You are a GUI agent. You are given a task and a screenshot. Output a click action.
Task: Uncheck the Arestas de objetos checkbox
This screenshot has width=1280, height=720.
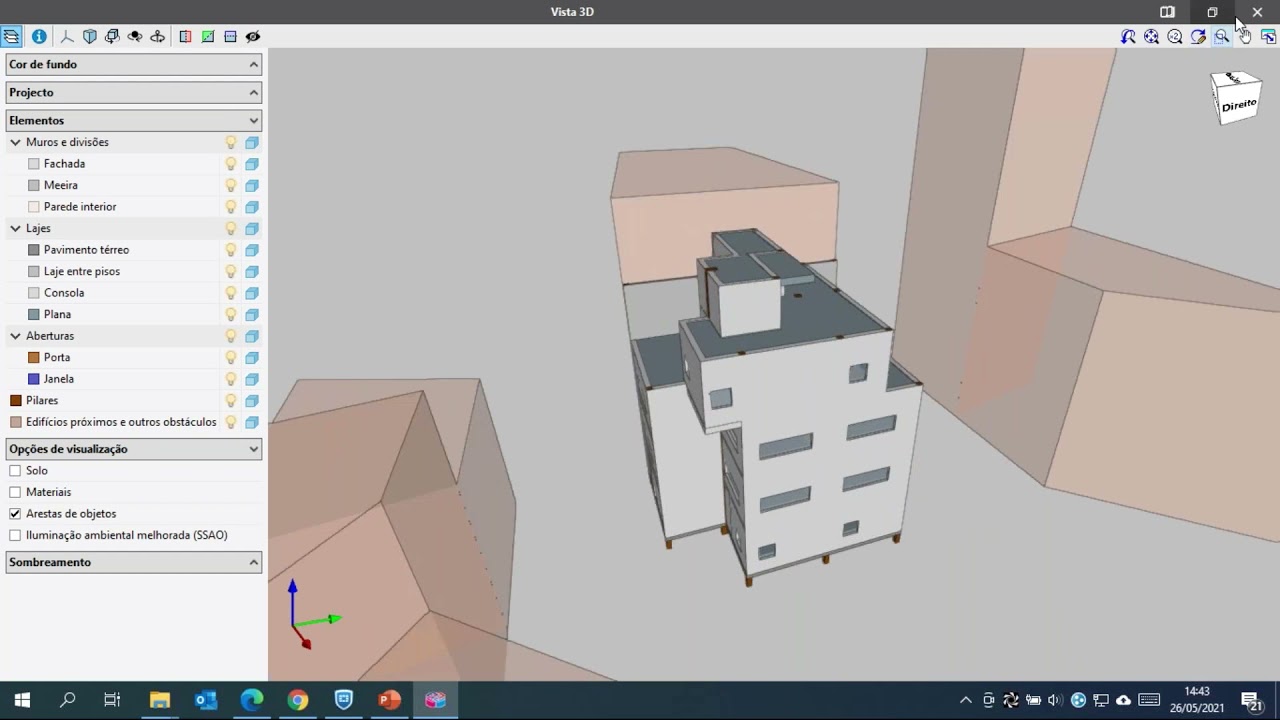[15, 513]
